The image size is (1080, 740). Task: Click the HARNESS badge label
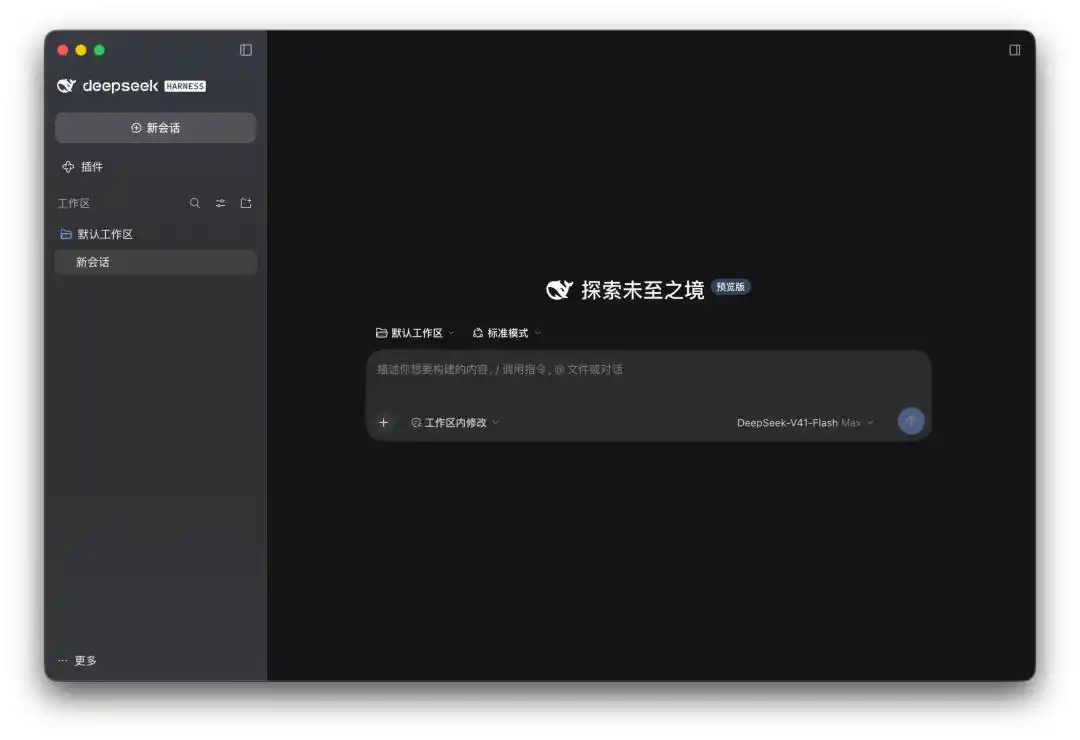(185, 86)
